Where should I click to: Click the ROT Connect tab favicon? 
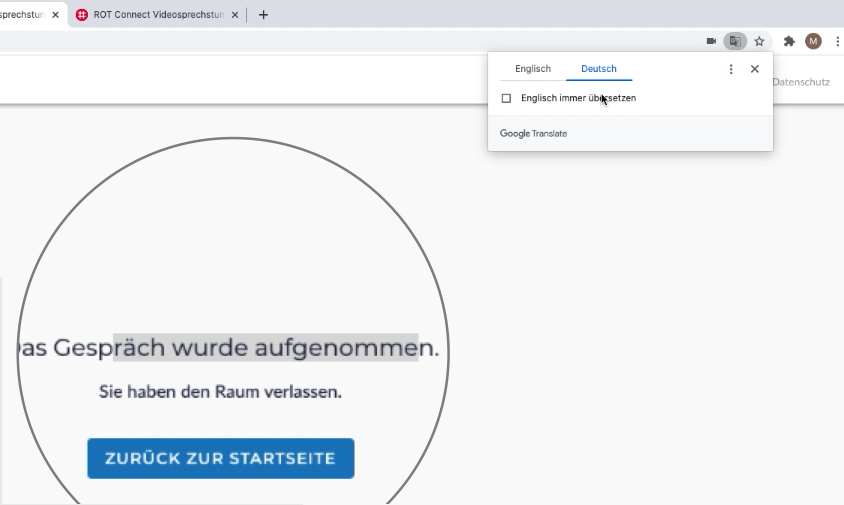click(x=82, y=15)
